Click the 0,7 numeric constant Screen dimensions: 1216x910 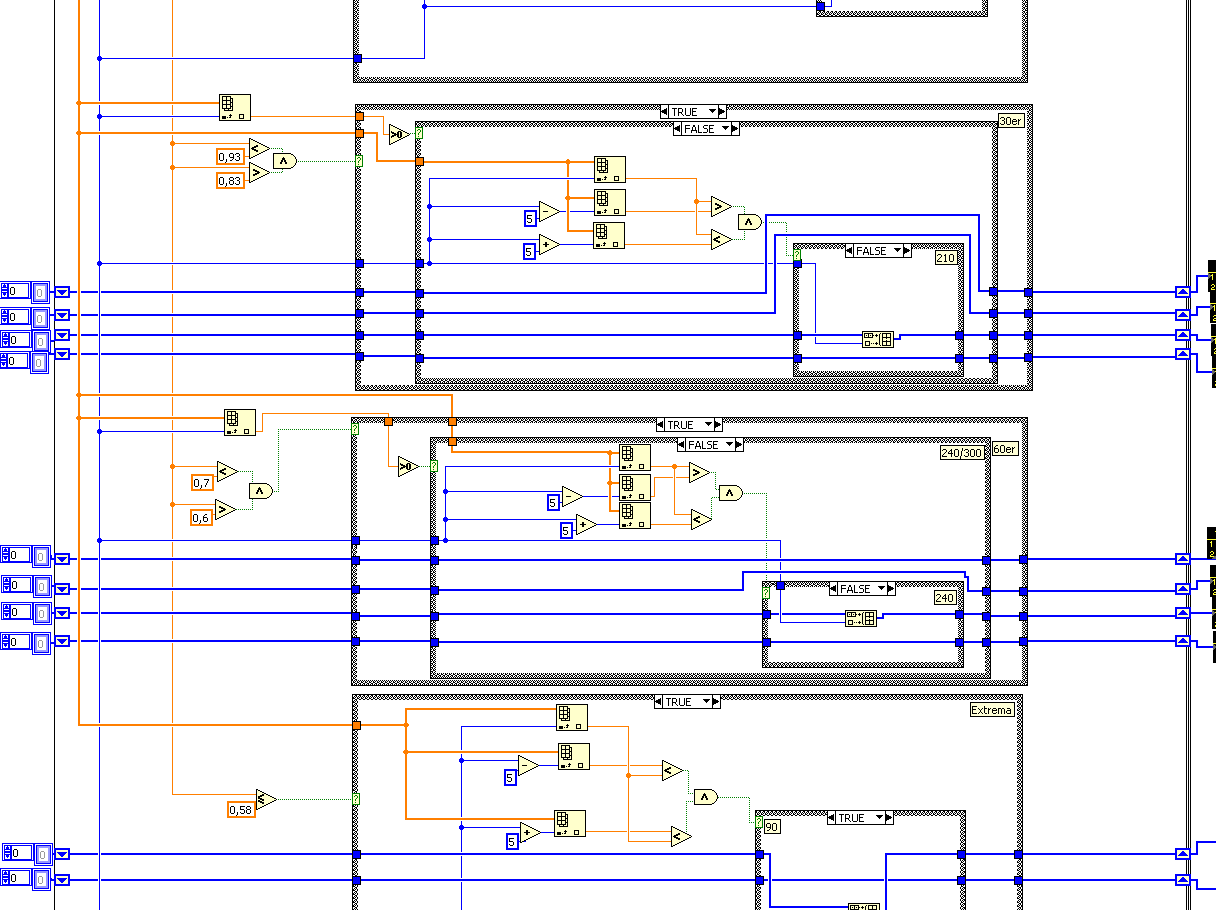point(202,483)
